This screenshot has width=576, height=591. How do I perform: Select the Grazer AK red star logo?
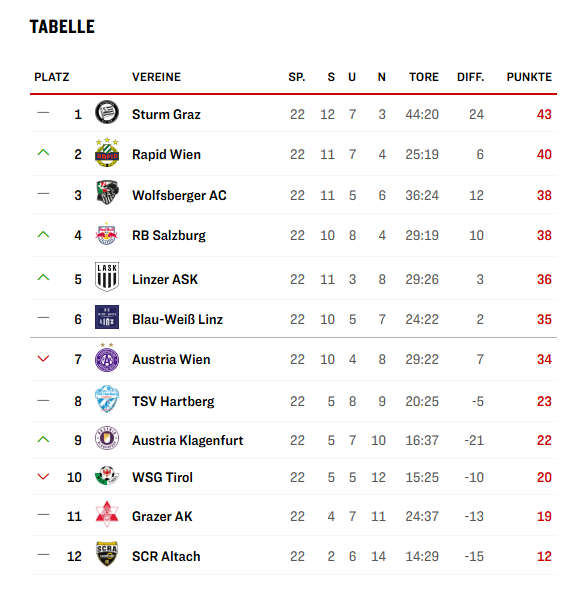(107, 514)
